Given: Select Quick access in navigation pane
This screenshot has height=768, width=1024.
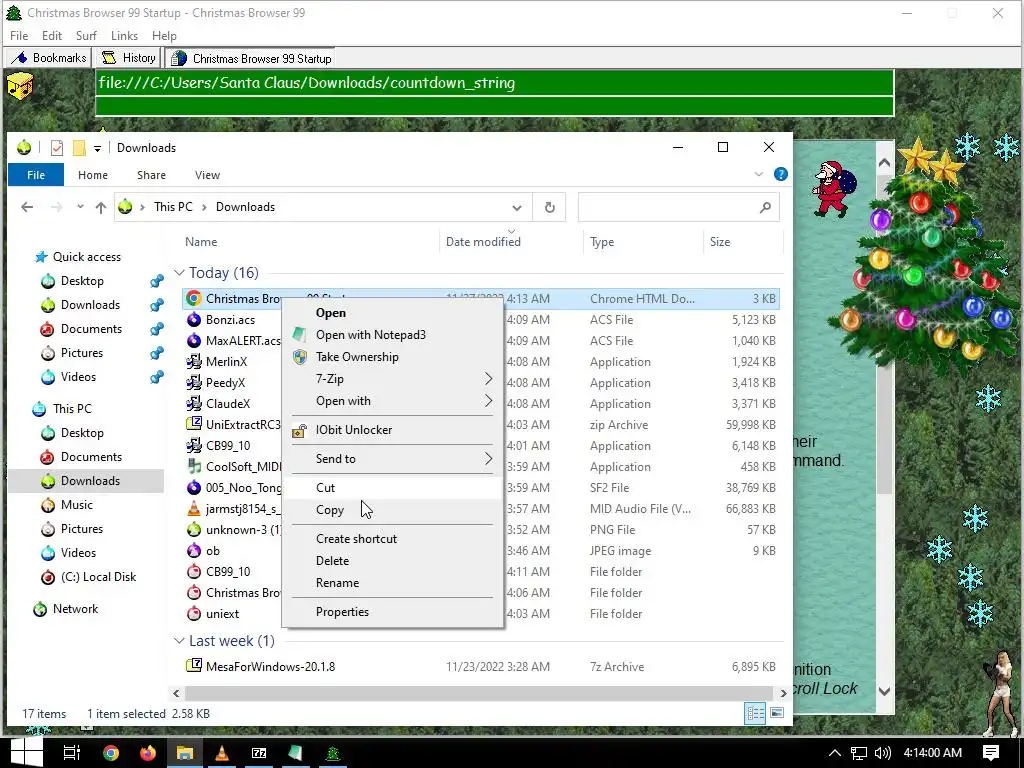Looking at the screenshot, I should (x=86, y=257).
